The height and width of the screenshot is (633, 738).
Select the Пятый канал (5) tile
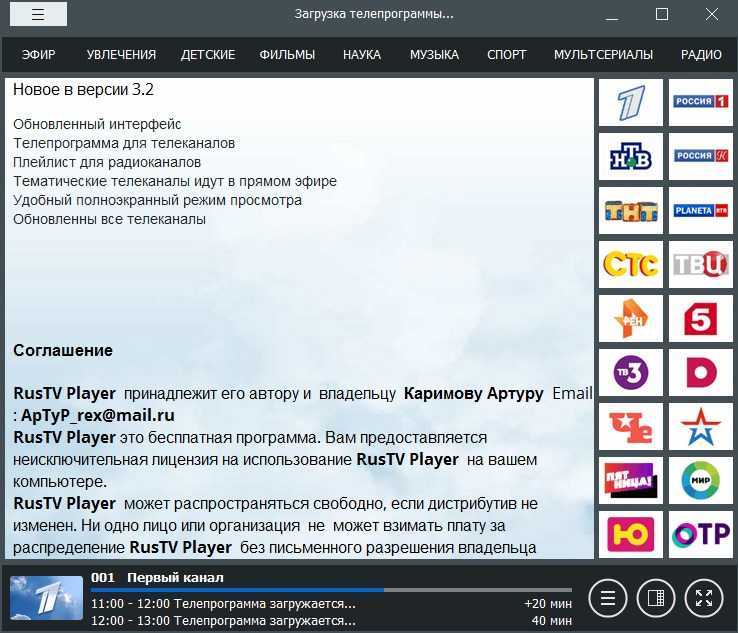click(x=701, y=319)
